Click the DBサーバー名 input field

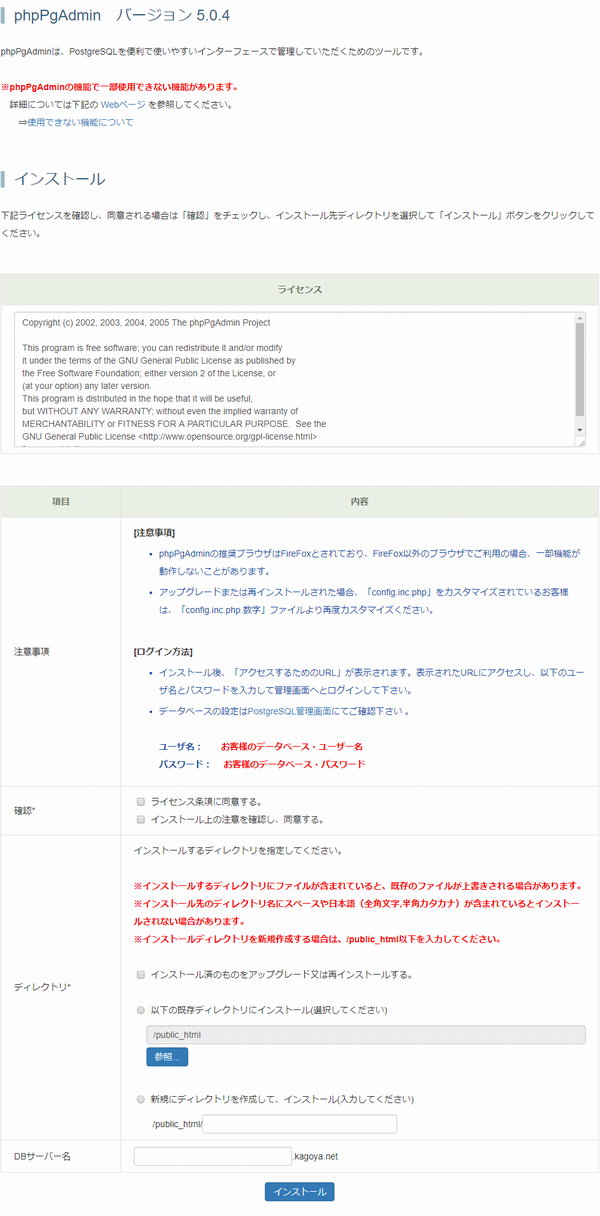212,1156
